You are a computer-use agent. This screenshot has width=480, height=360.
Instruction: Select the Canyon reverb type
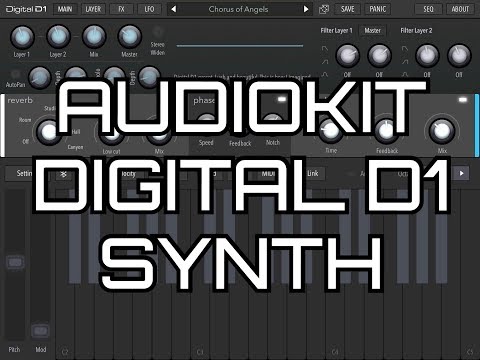tap(75, 147)
